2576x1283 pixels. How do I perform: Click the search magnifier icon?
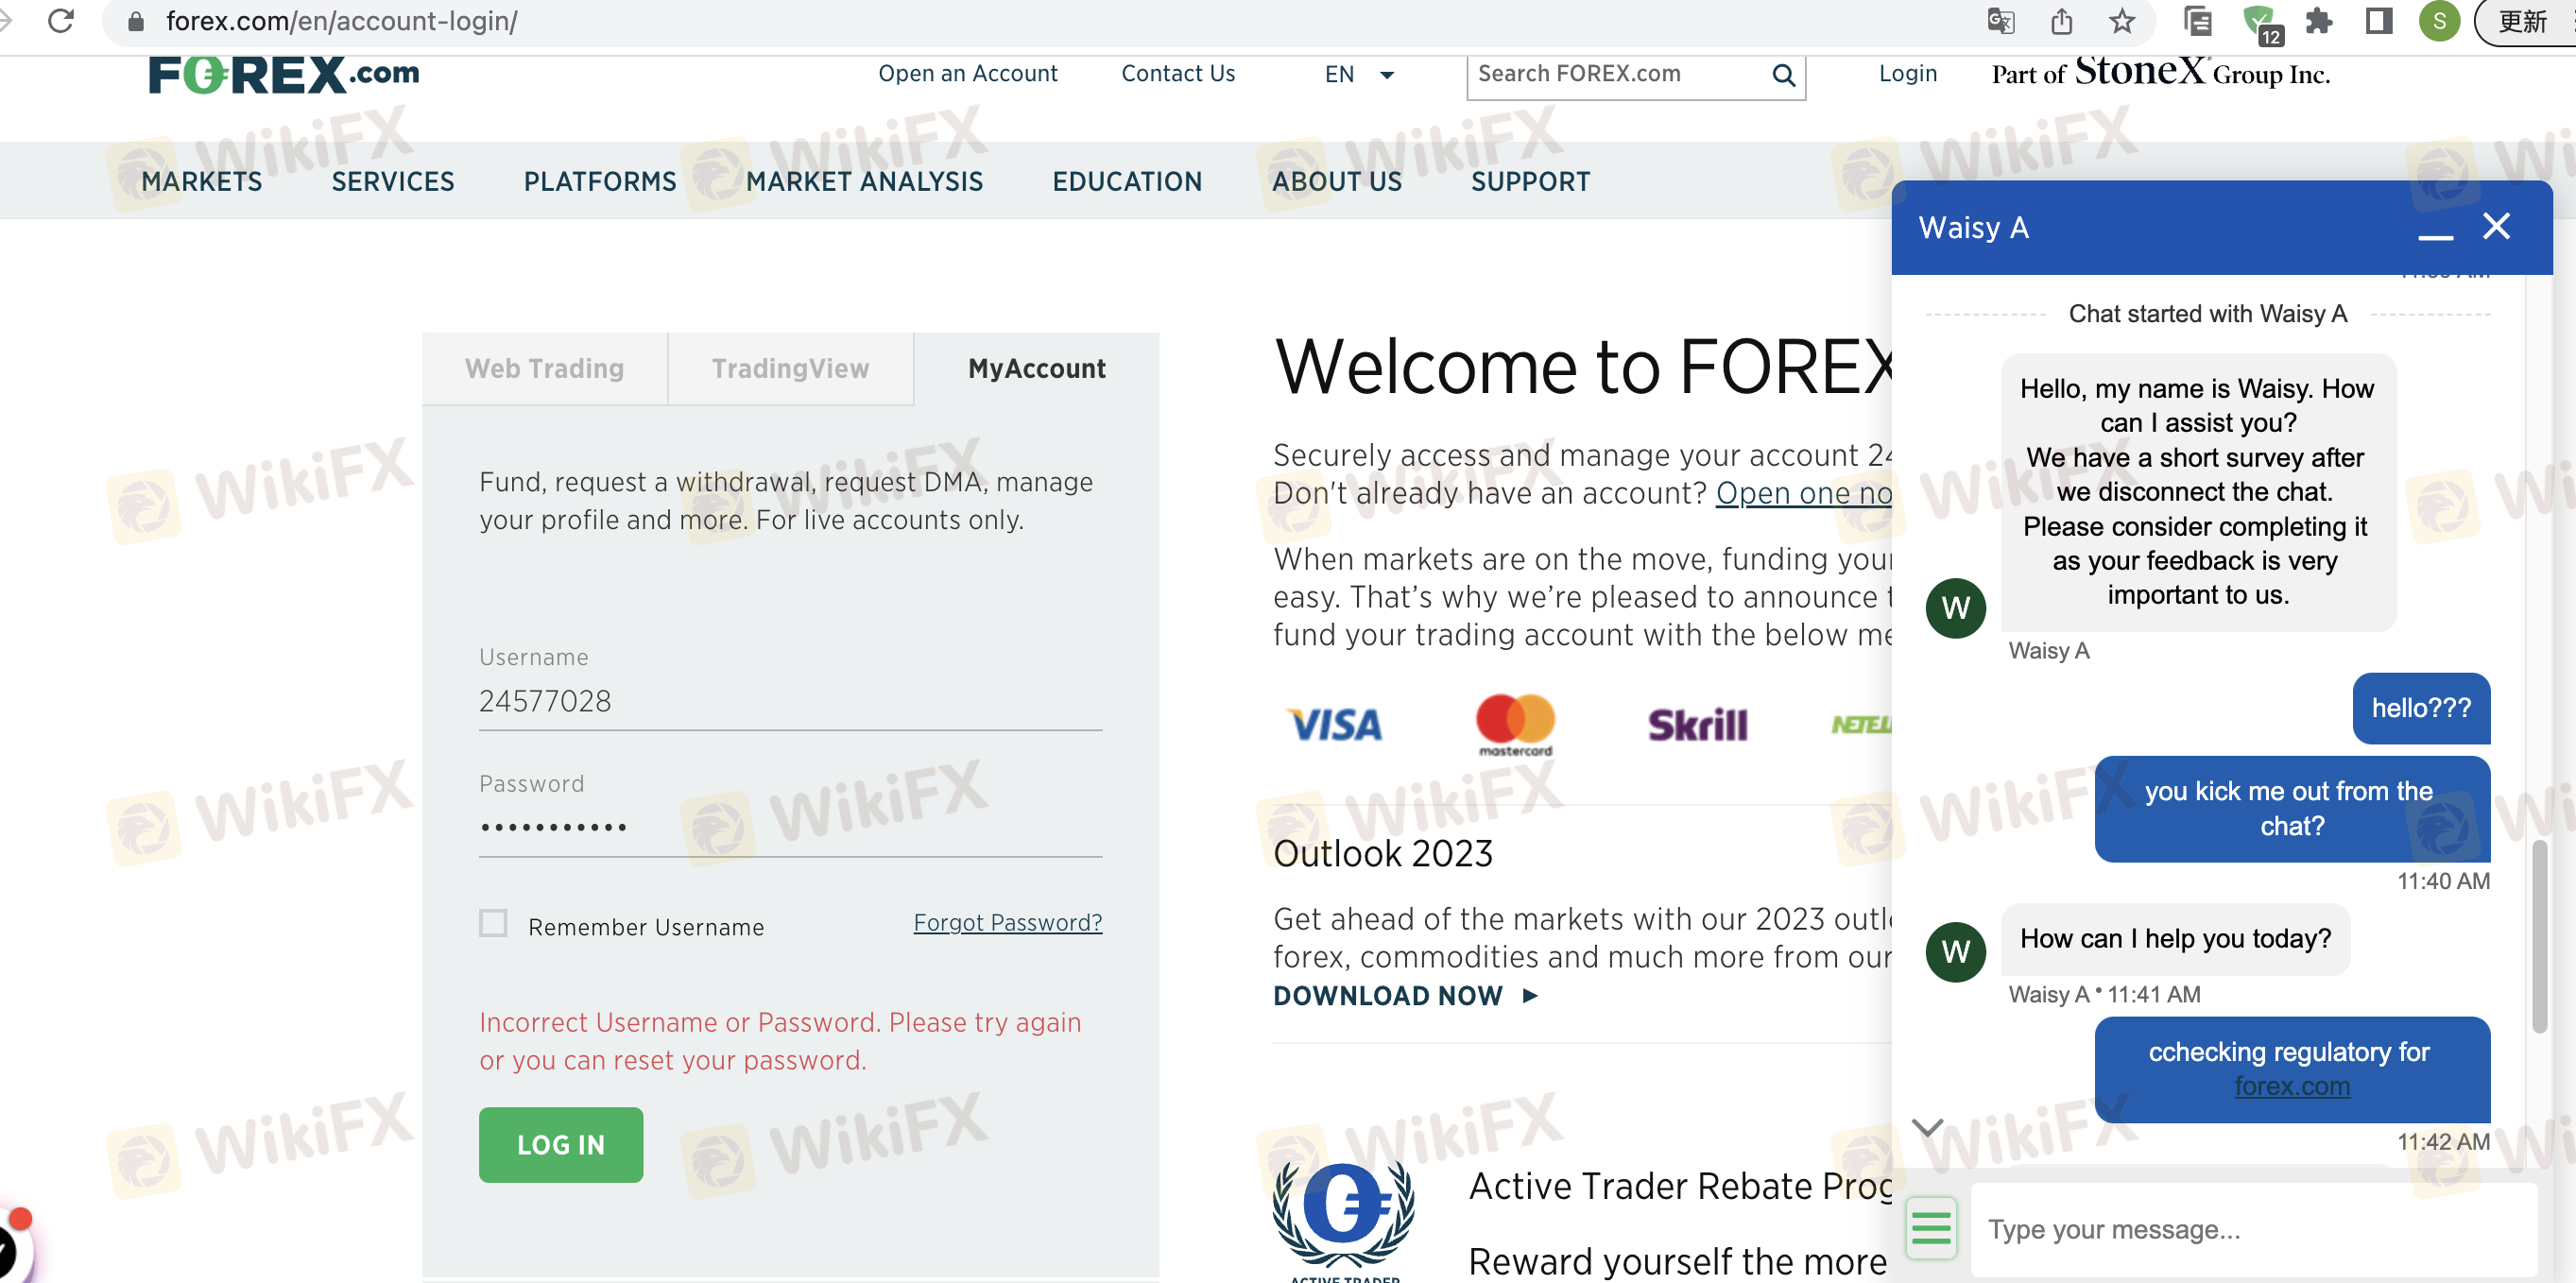1783,75
